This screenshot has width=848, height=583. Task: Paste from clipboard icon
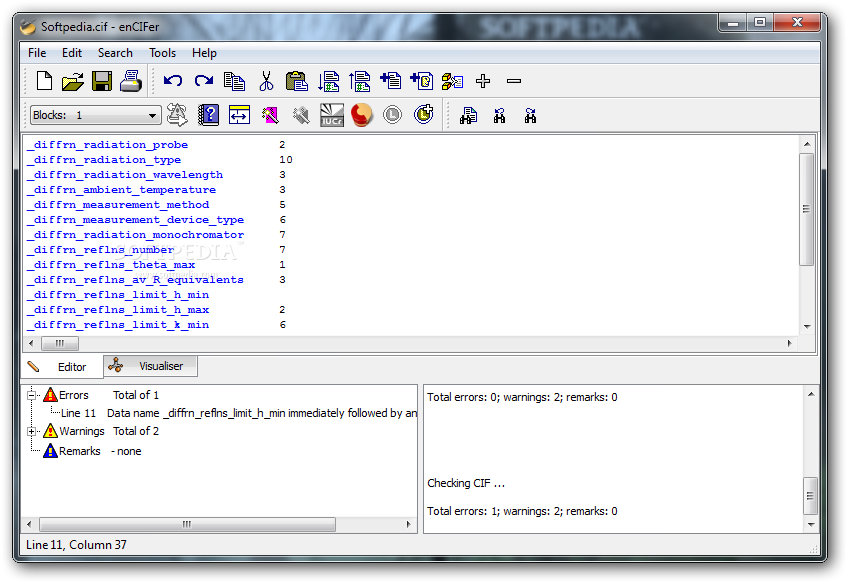coord(297,82)
